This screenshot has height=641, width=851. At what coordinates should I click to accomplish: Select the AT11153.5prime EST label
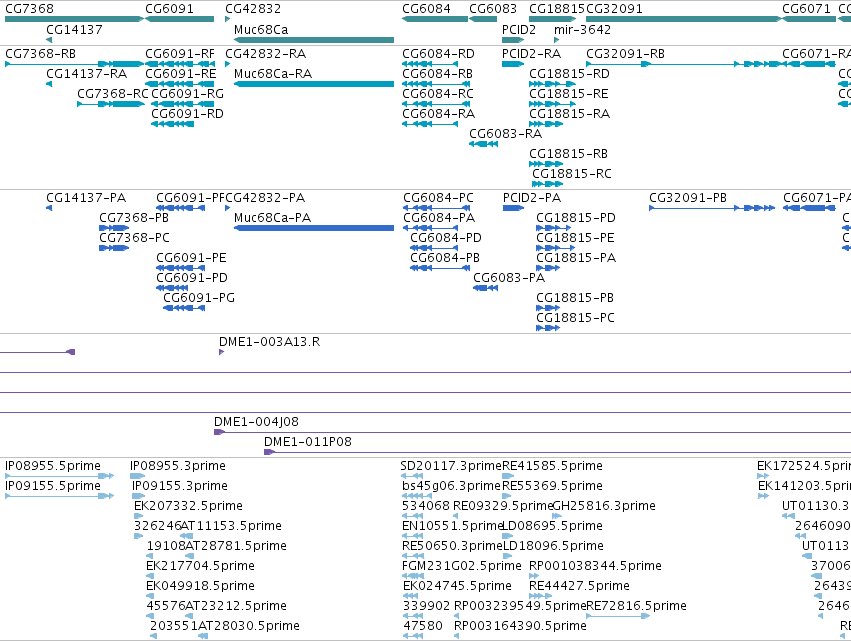[231, 526]
